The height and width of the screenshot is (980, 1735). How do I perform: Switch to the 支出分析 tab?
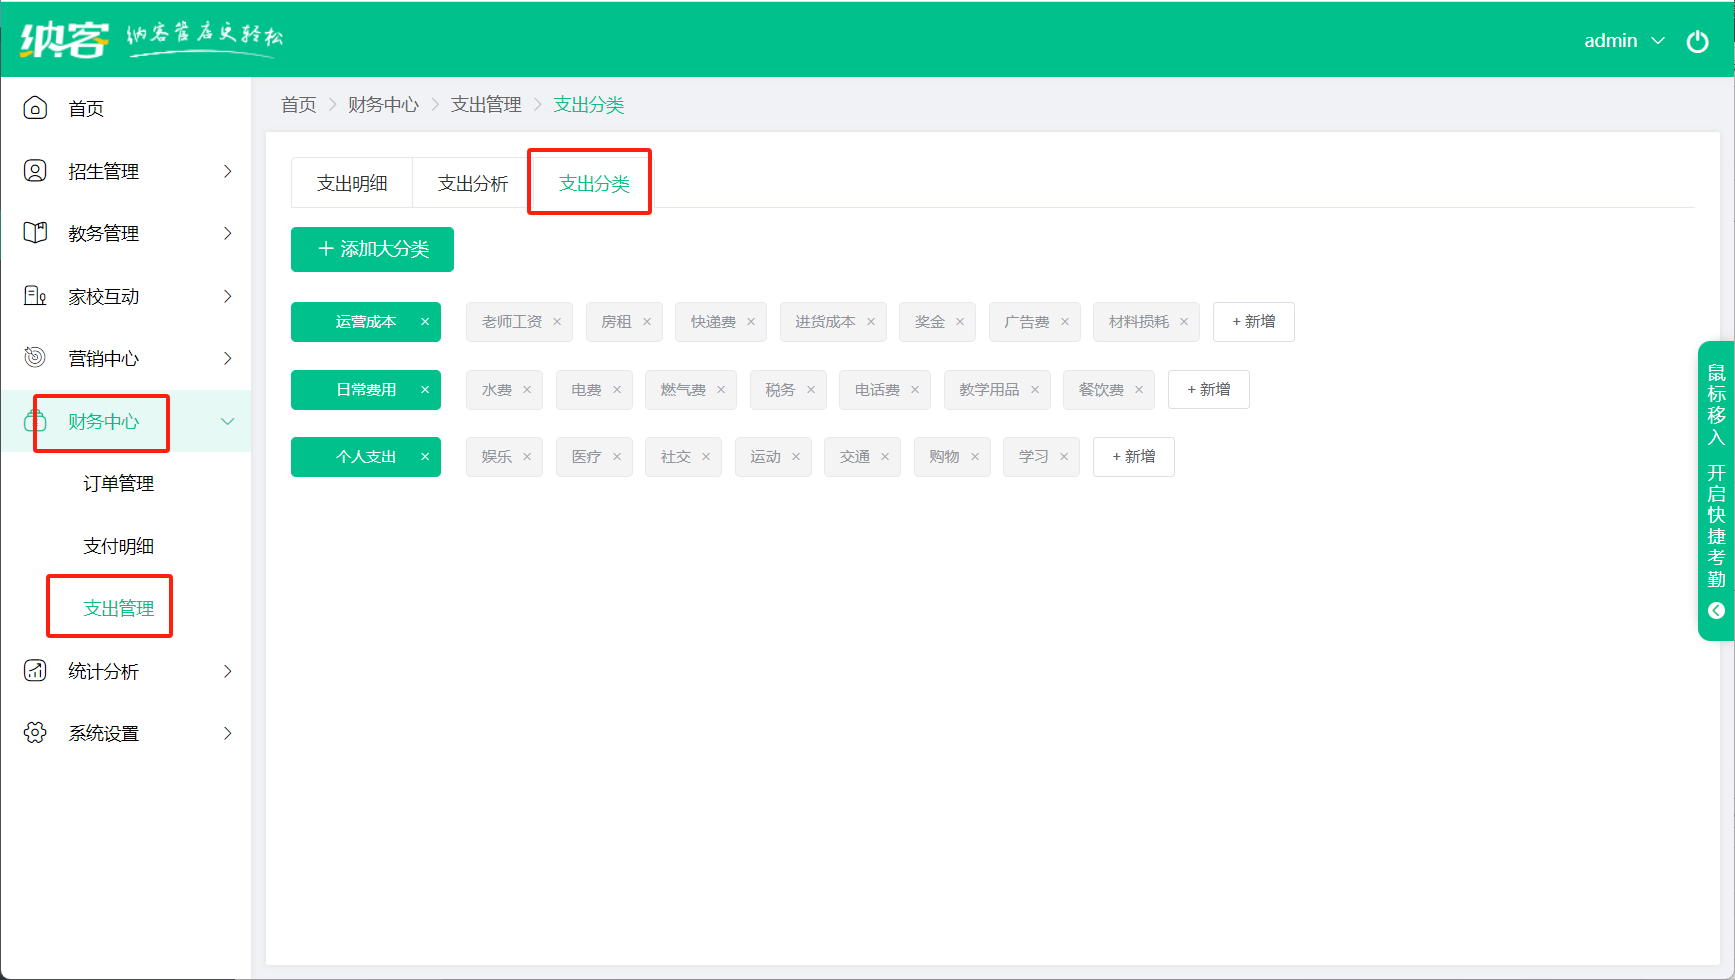(473, 183)
